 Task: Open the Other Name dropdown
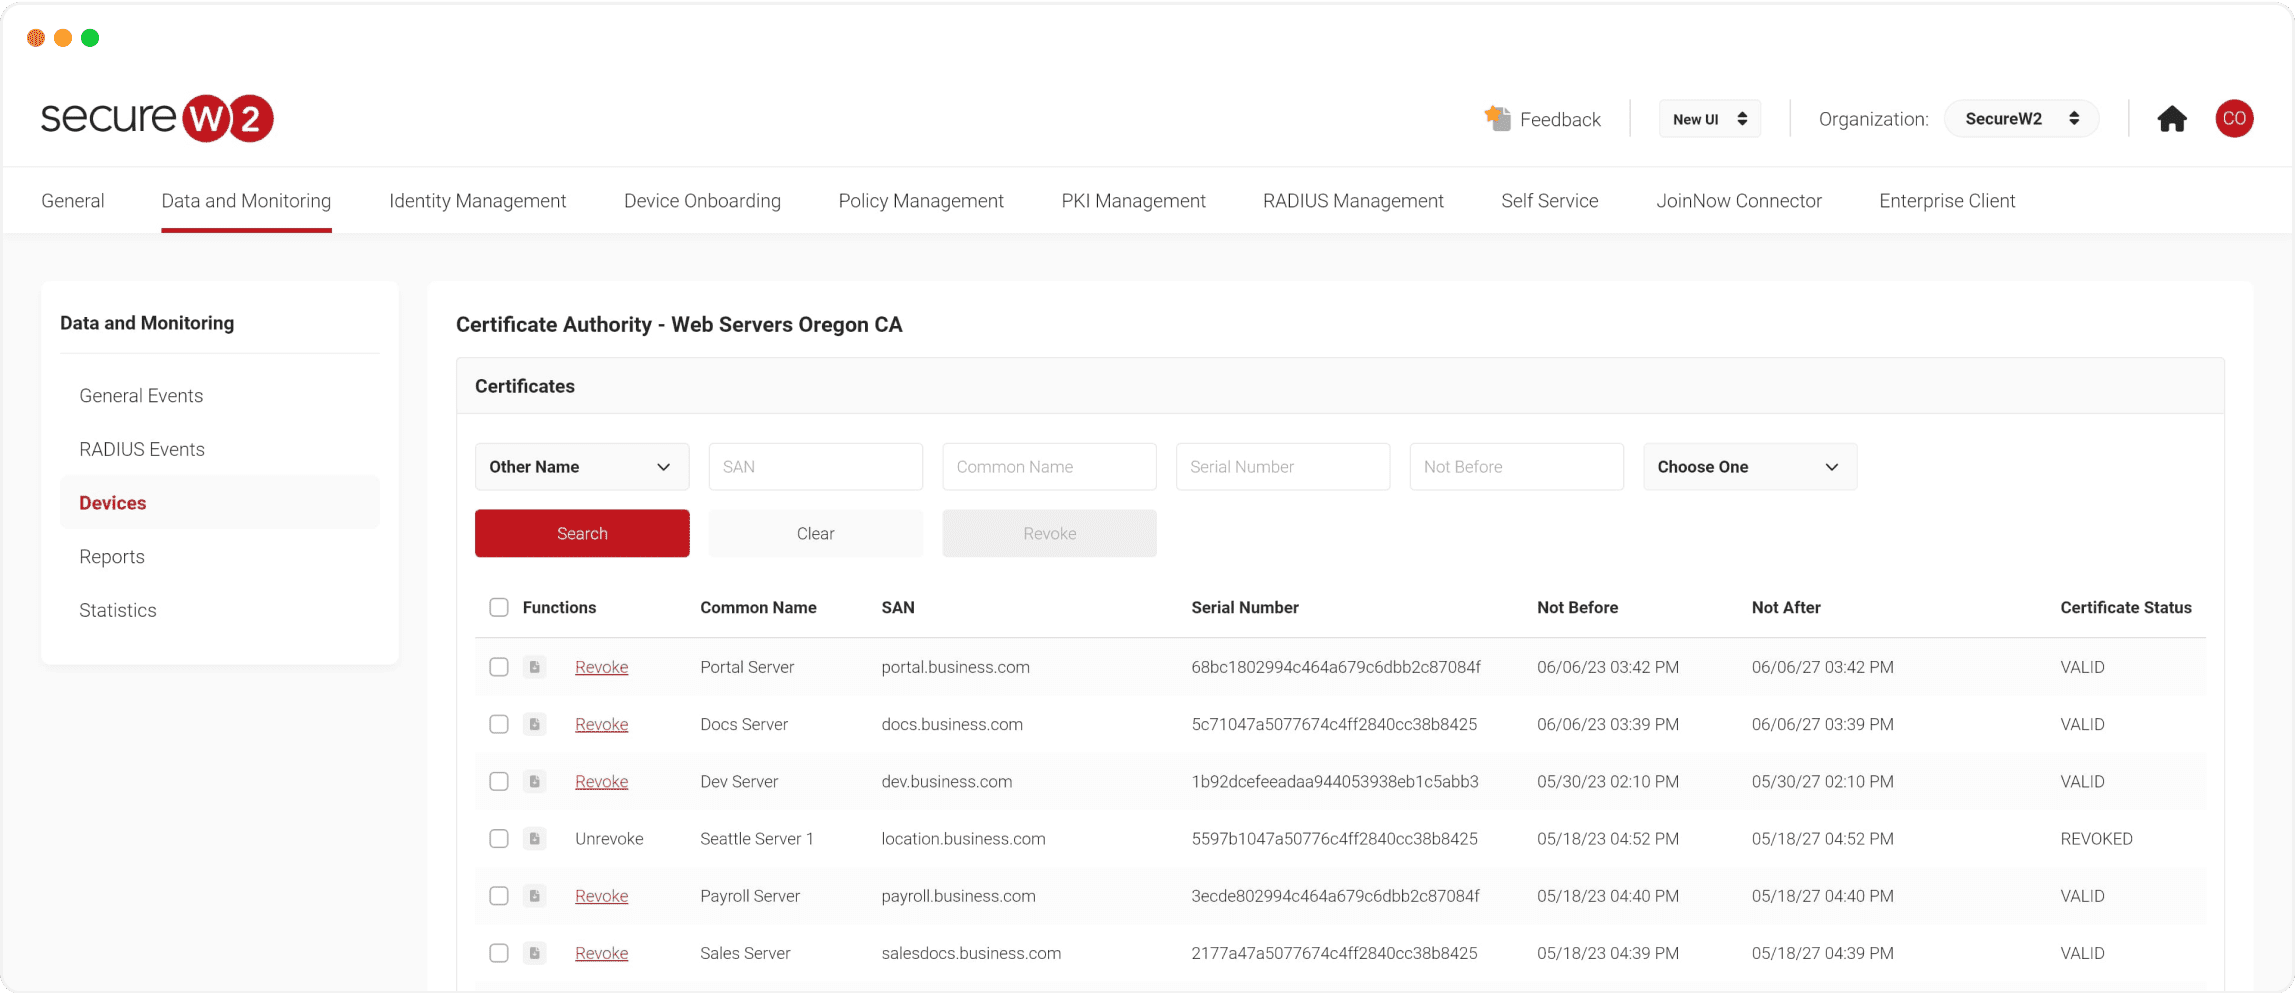click(x=582, y=467)
